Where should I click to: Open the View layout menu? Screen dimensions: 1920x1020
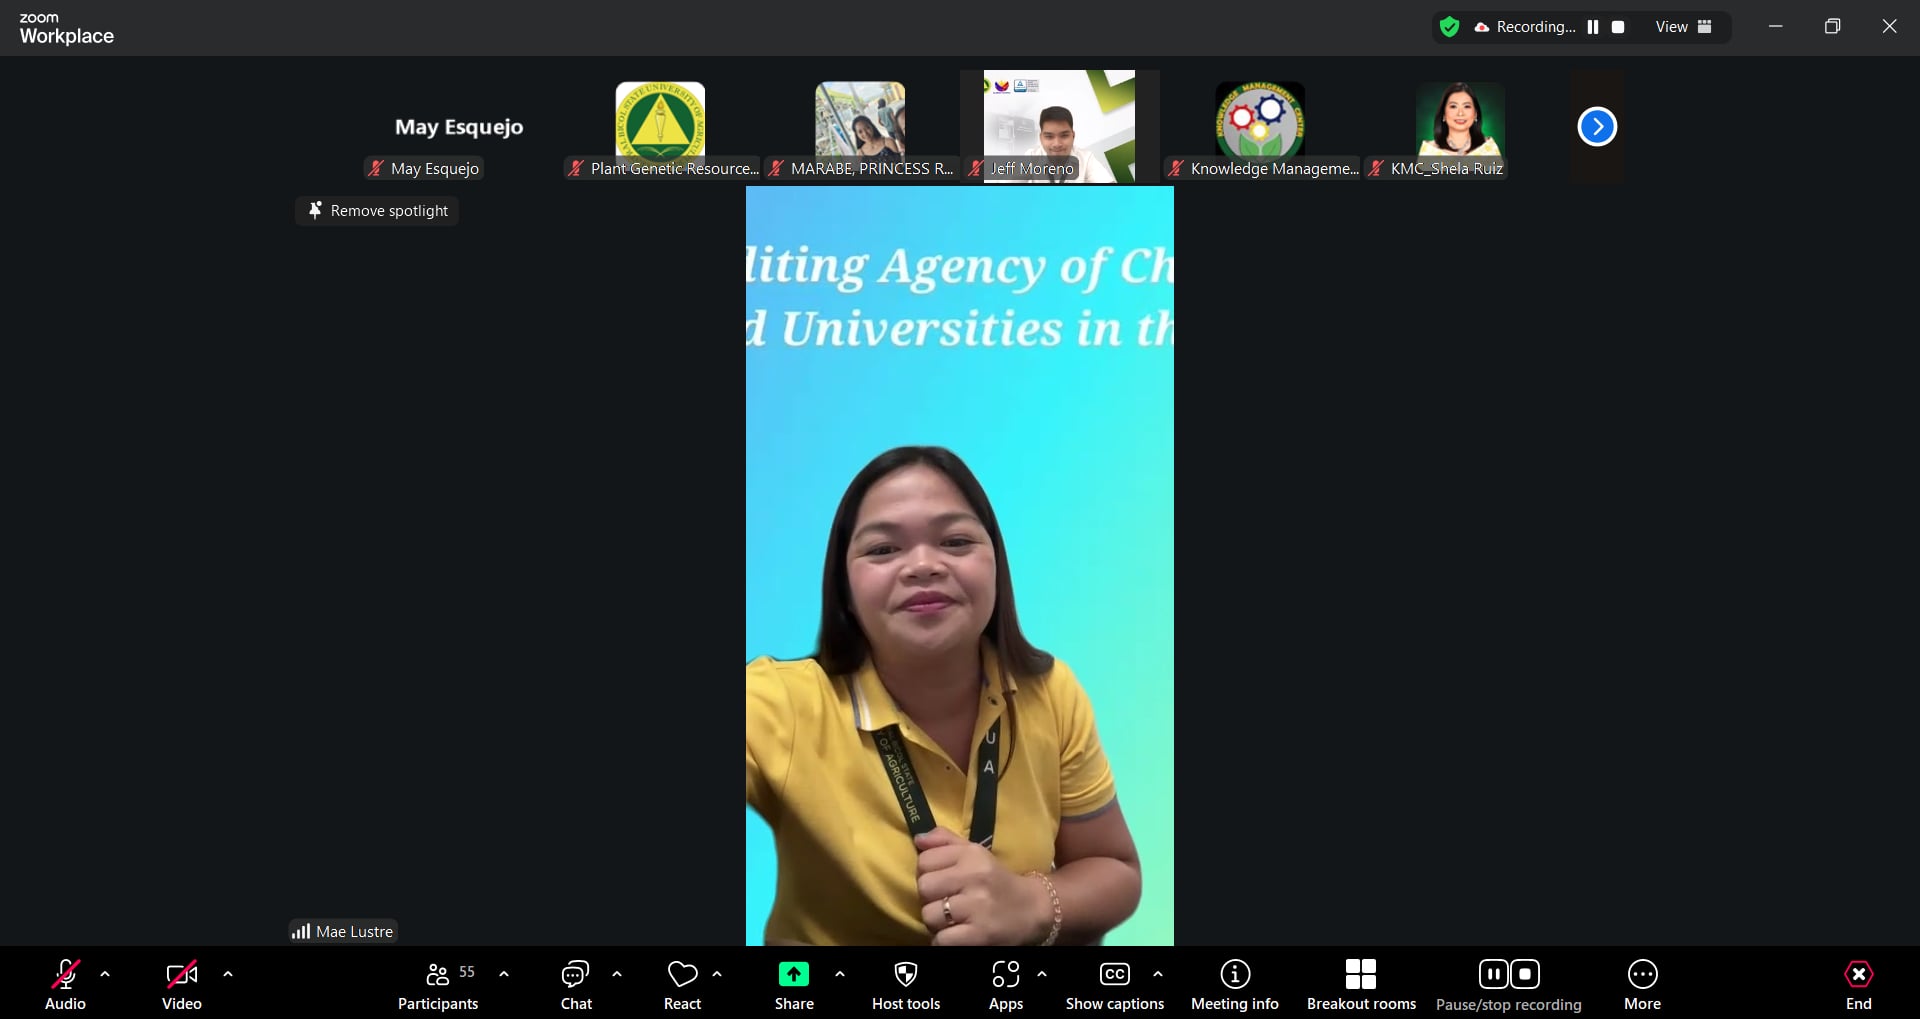pos(1683,27)
